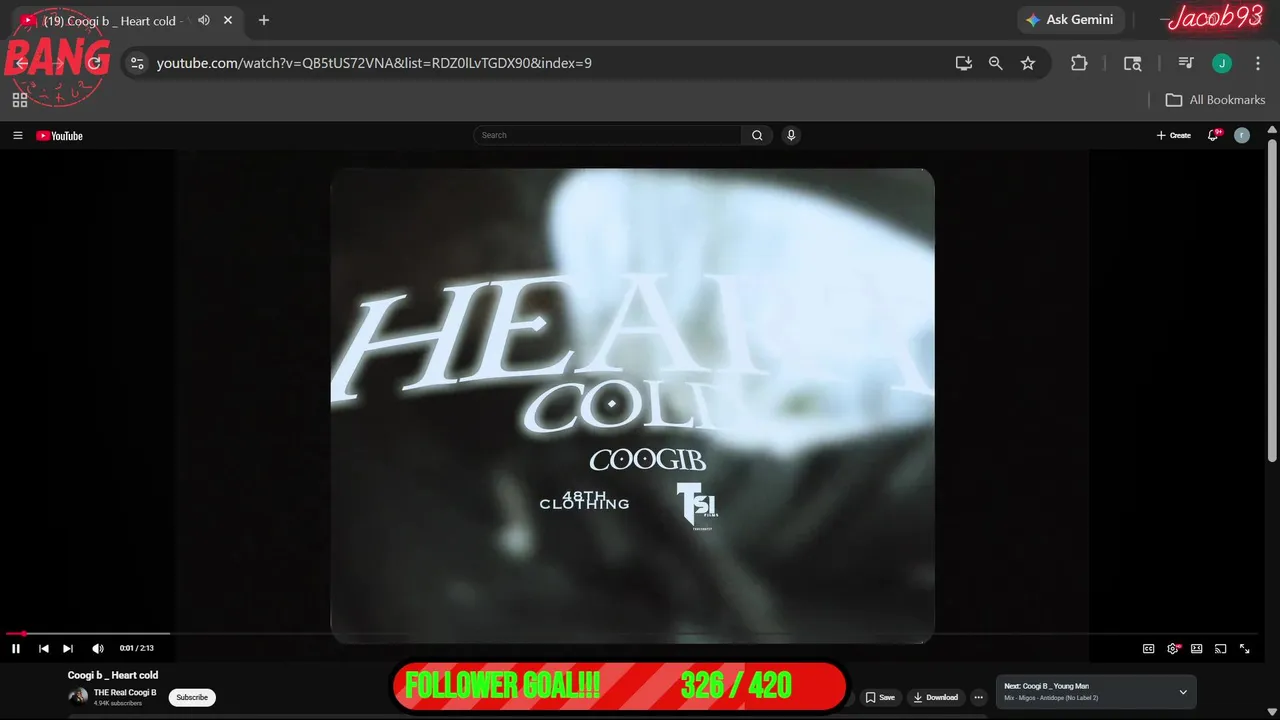Cast video with Play on TV icon
Screen dimensions: 1280x720
[1221, 649]
